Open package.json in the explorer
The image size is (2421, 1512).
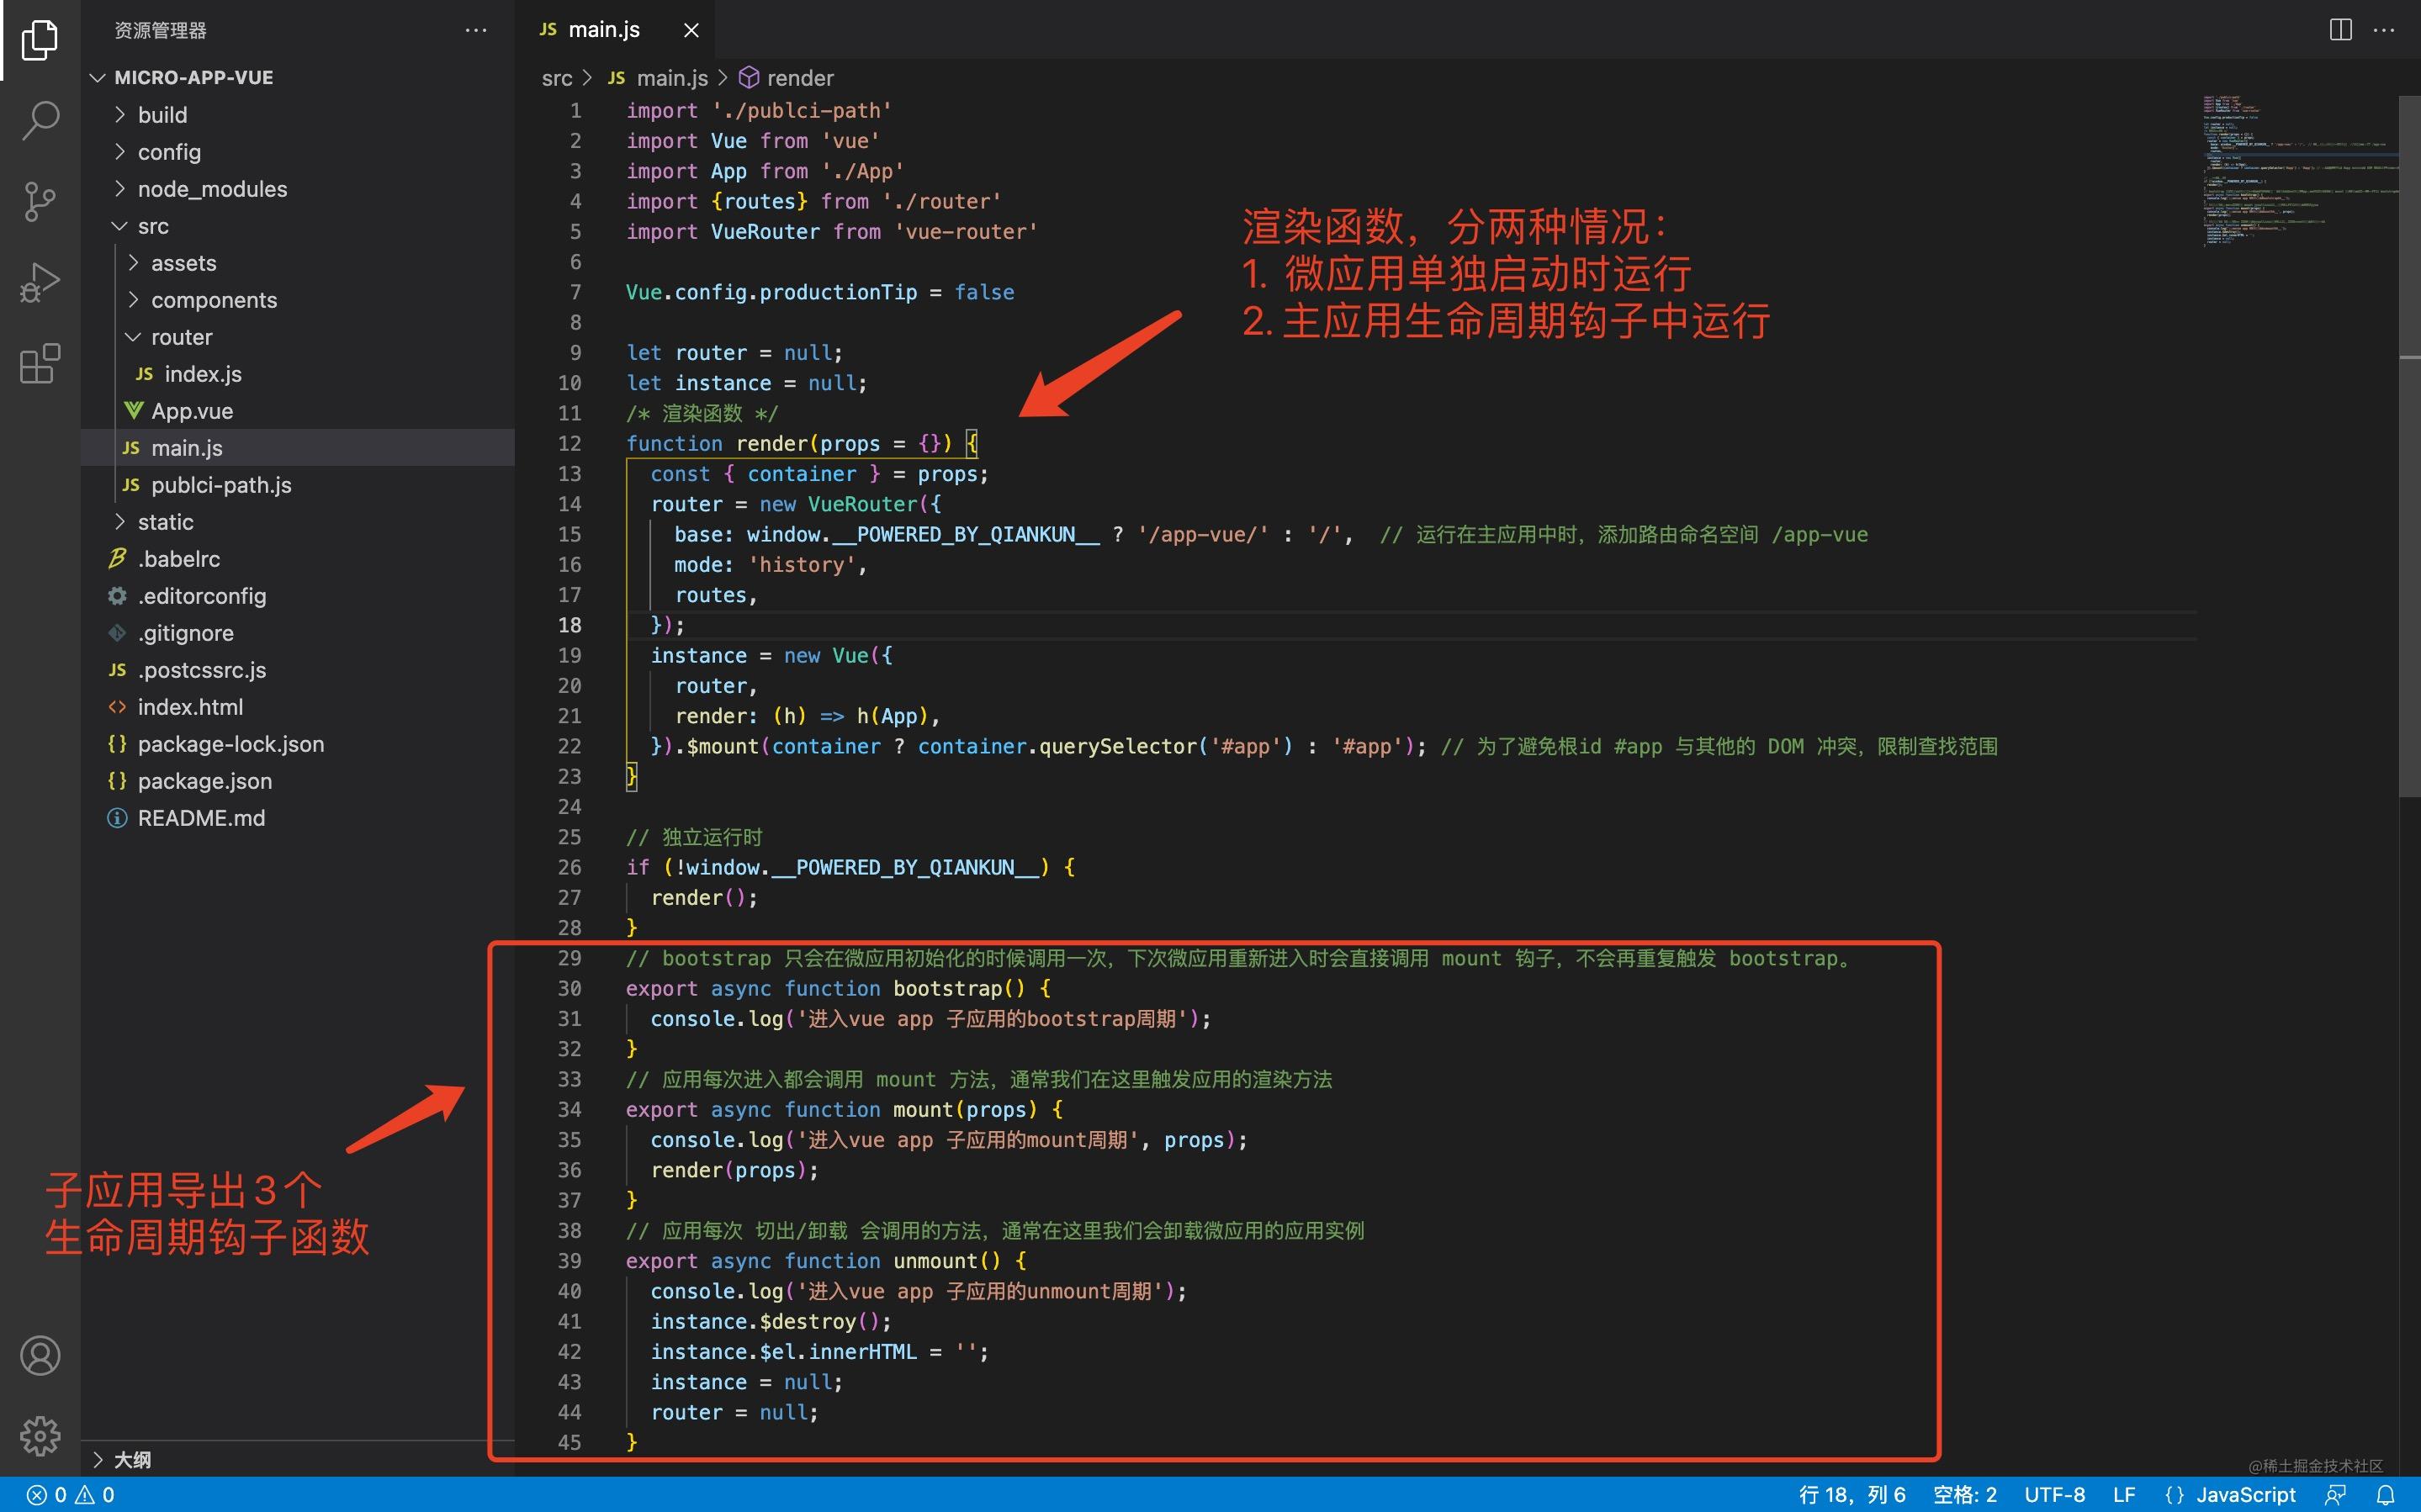[x=204, y=781]
